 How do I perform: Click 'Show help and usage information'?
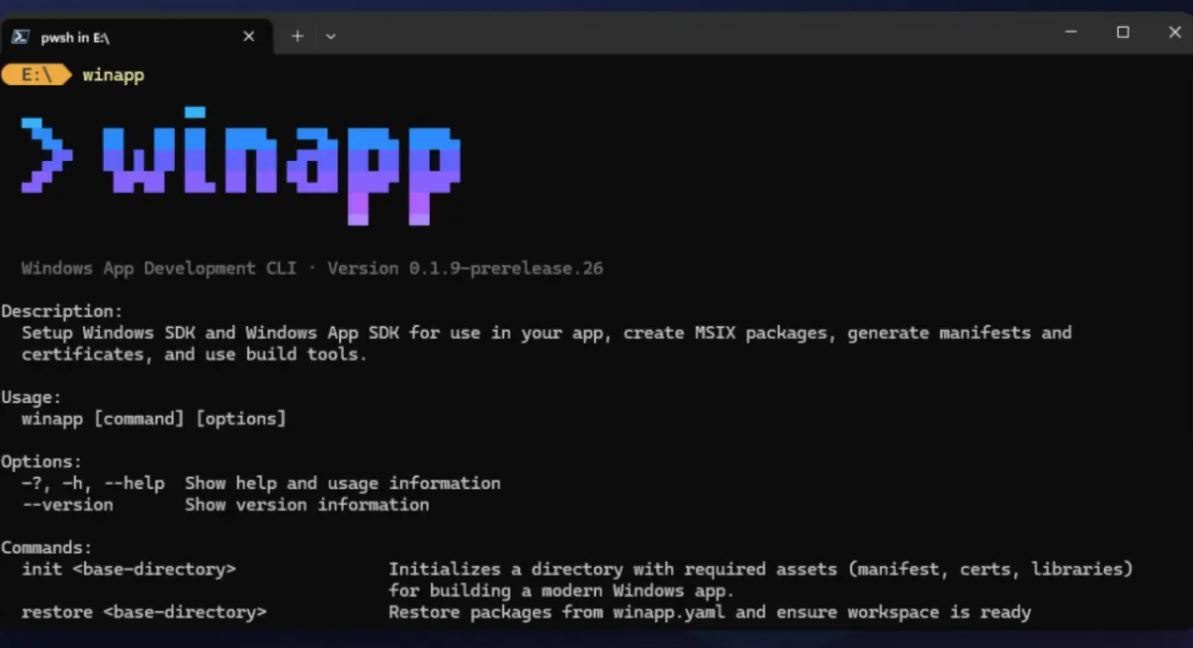[x=343, y=484]
